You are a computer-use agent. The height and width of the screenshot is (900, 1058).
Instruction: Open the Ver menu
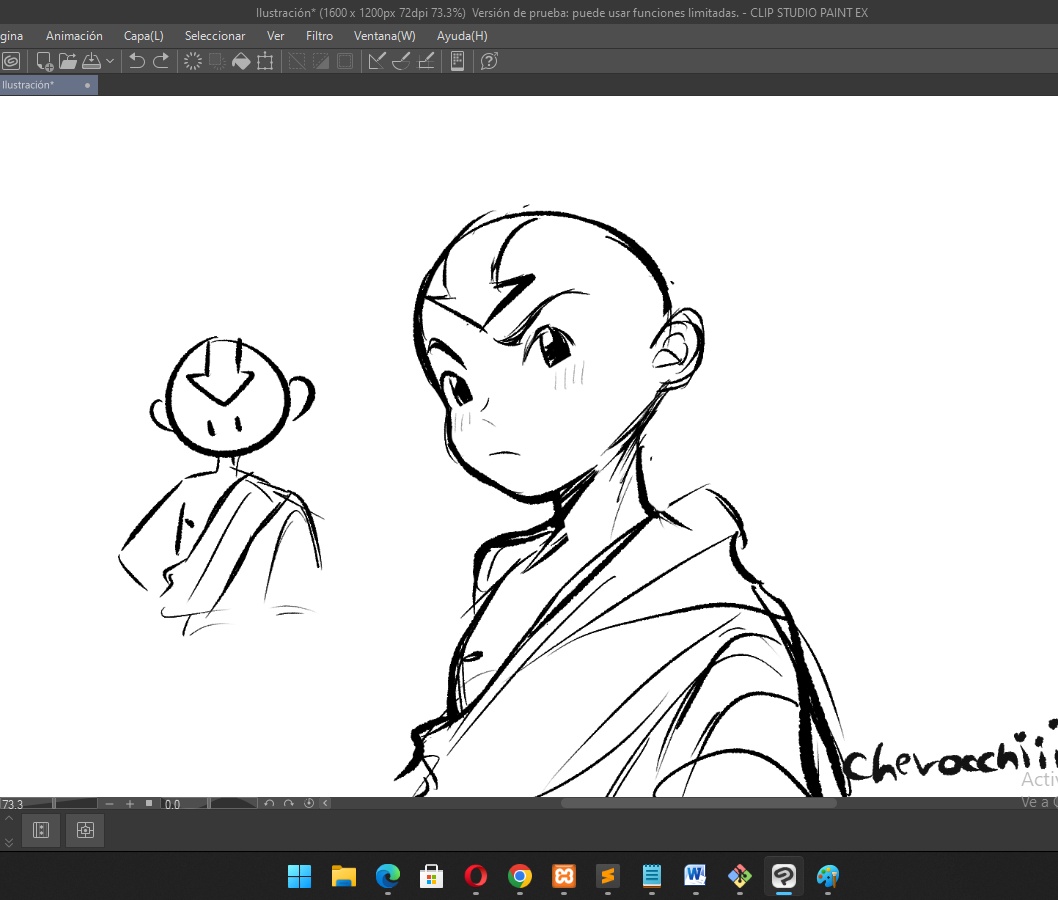(275, 36)
